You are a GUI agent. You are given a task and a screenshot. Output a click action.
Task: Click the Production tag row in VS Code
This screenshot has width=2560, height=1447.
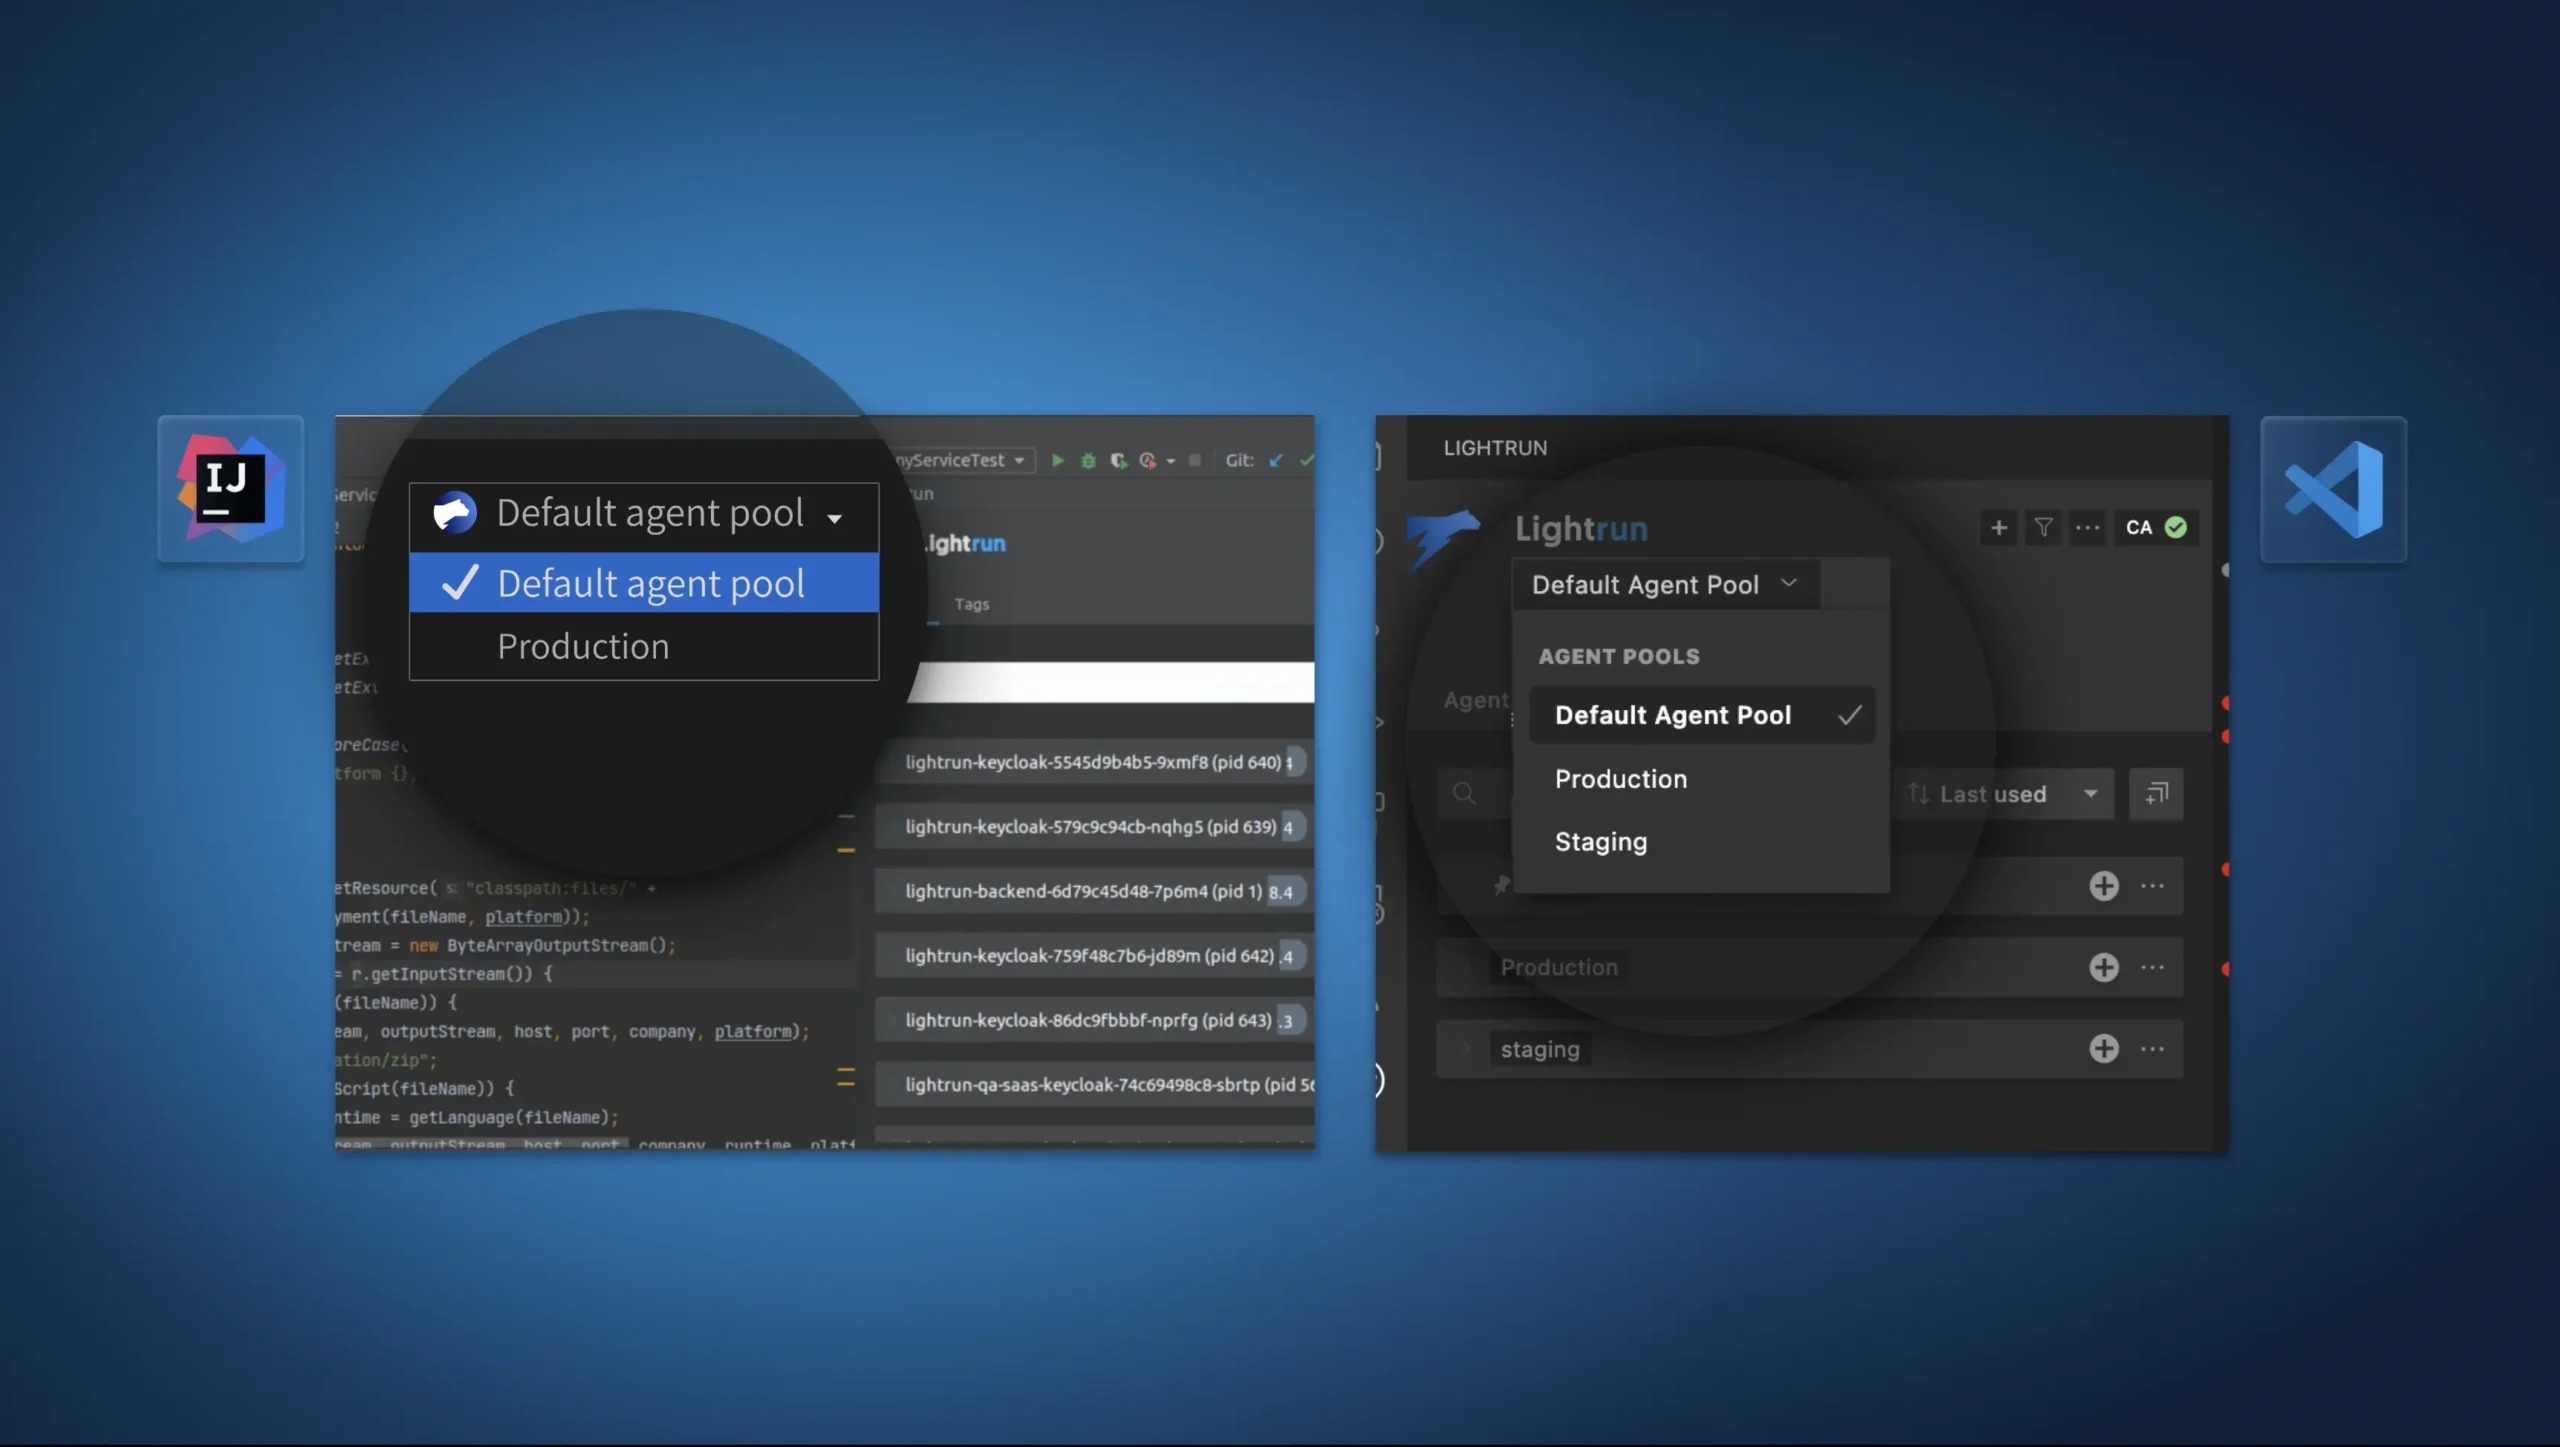point(1809,967)
